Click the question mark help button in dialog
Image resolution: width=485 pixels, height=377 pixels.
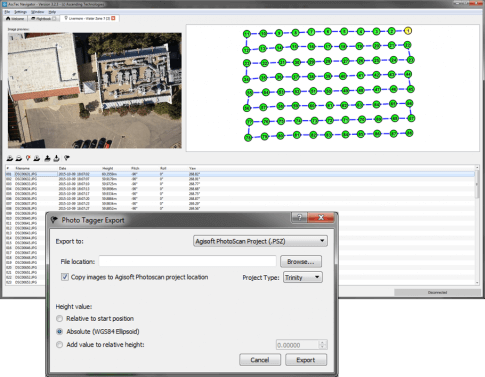299,217
